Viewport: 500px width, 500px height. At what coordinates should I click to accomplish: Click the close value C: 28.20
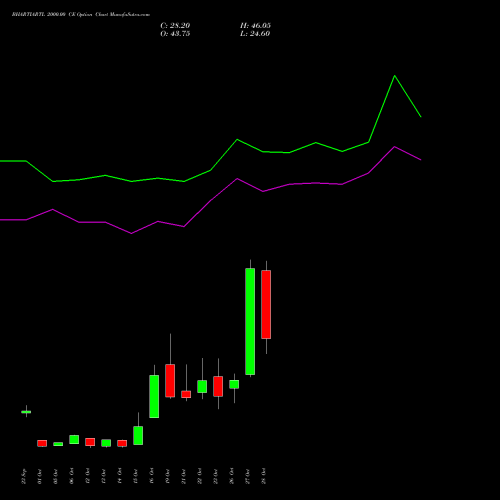pos(175,26)
